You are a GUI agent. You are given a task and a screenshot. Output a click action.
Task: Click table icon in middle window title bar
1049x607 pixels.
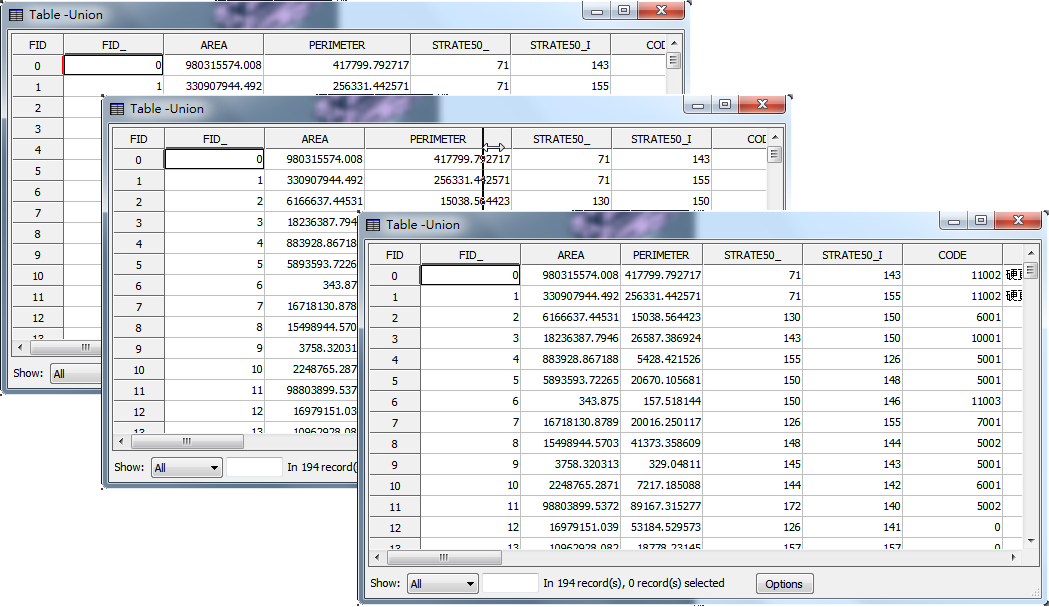(117, 109)
